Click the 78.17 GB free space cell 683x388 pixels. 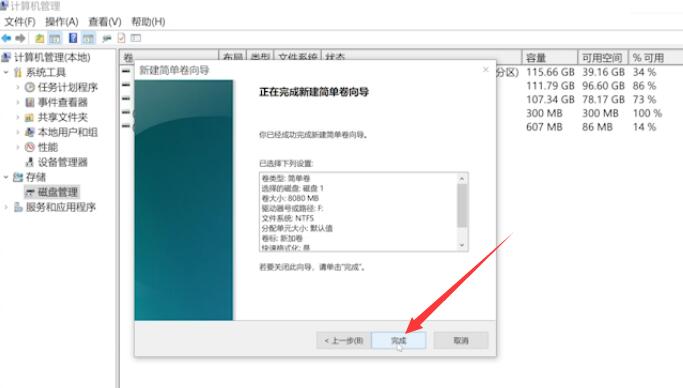[603, 100]
